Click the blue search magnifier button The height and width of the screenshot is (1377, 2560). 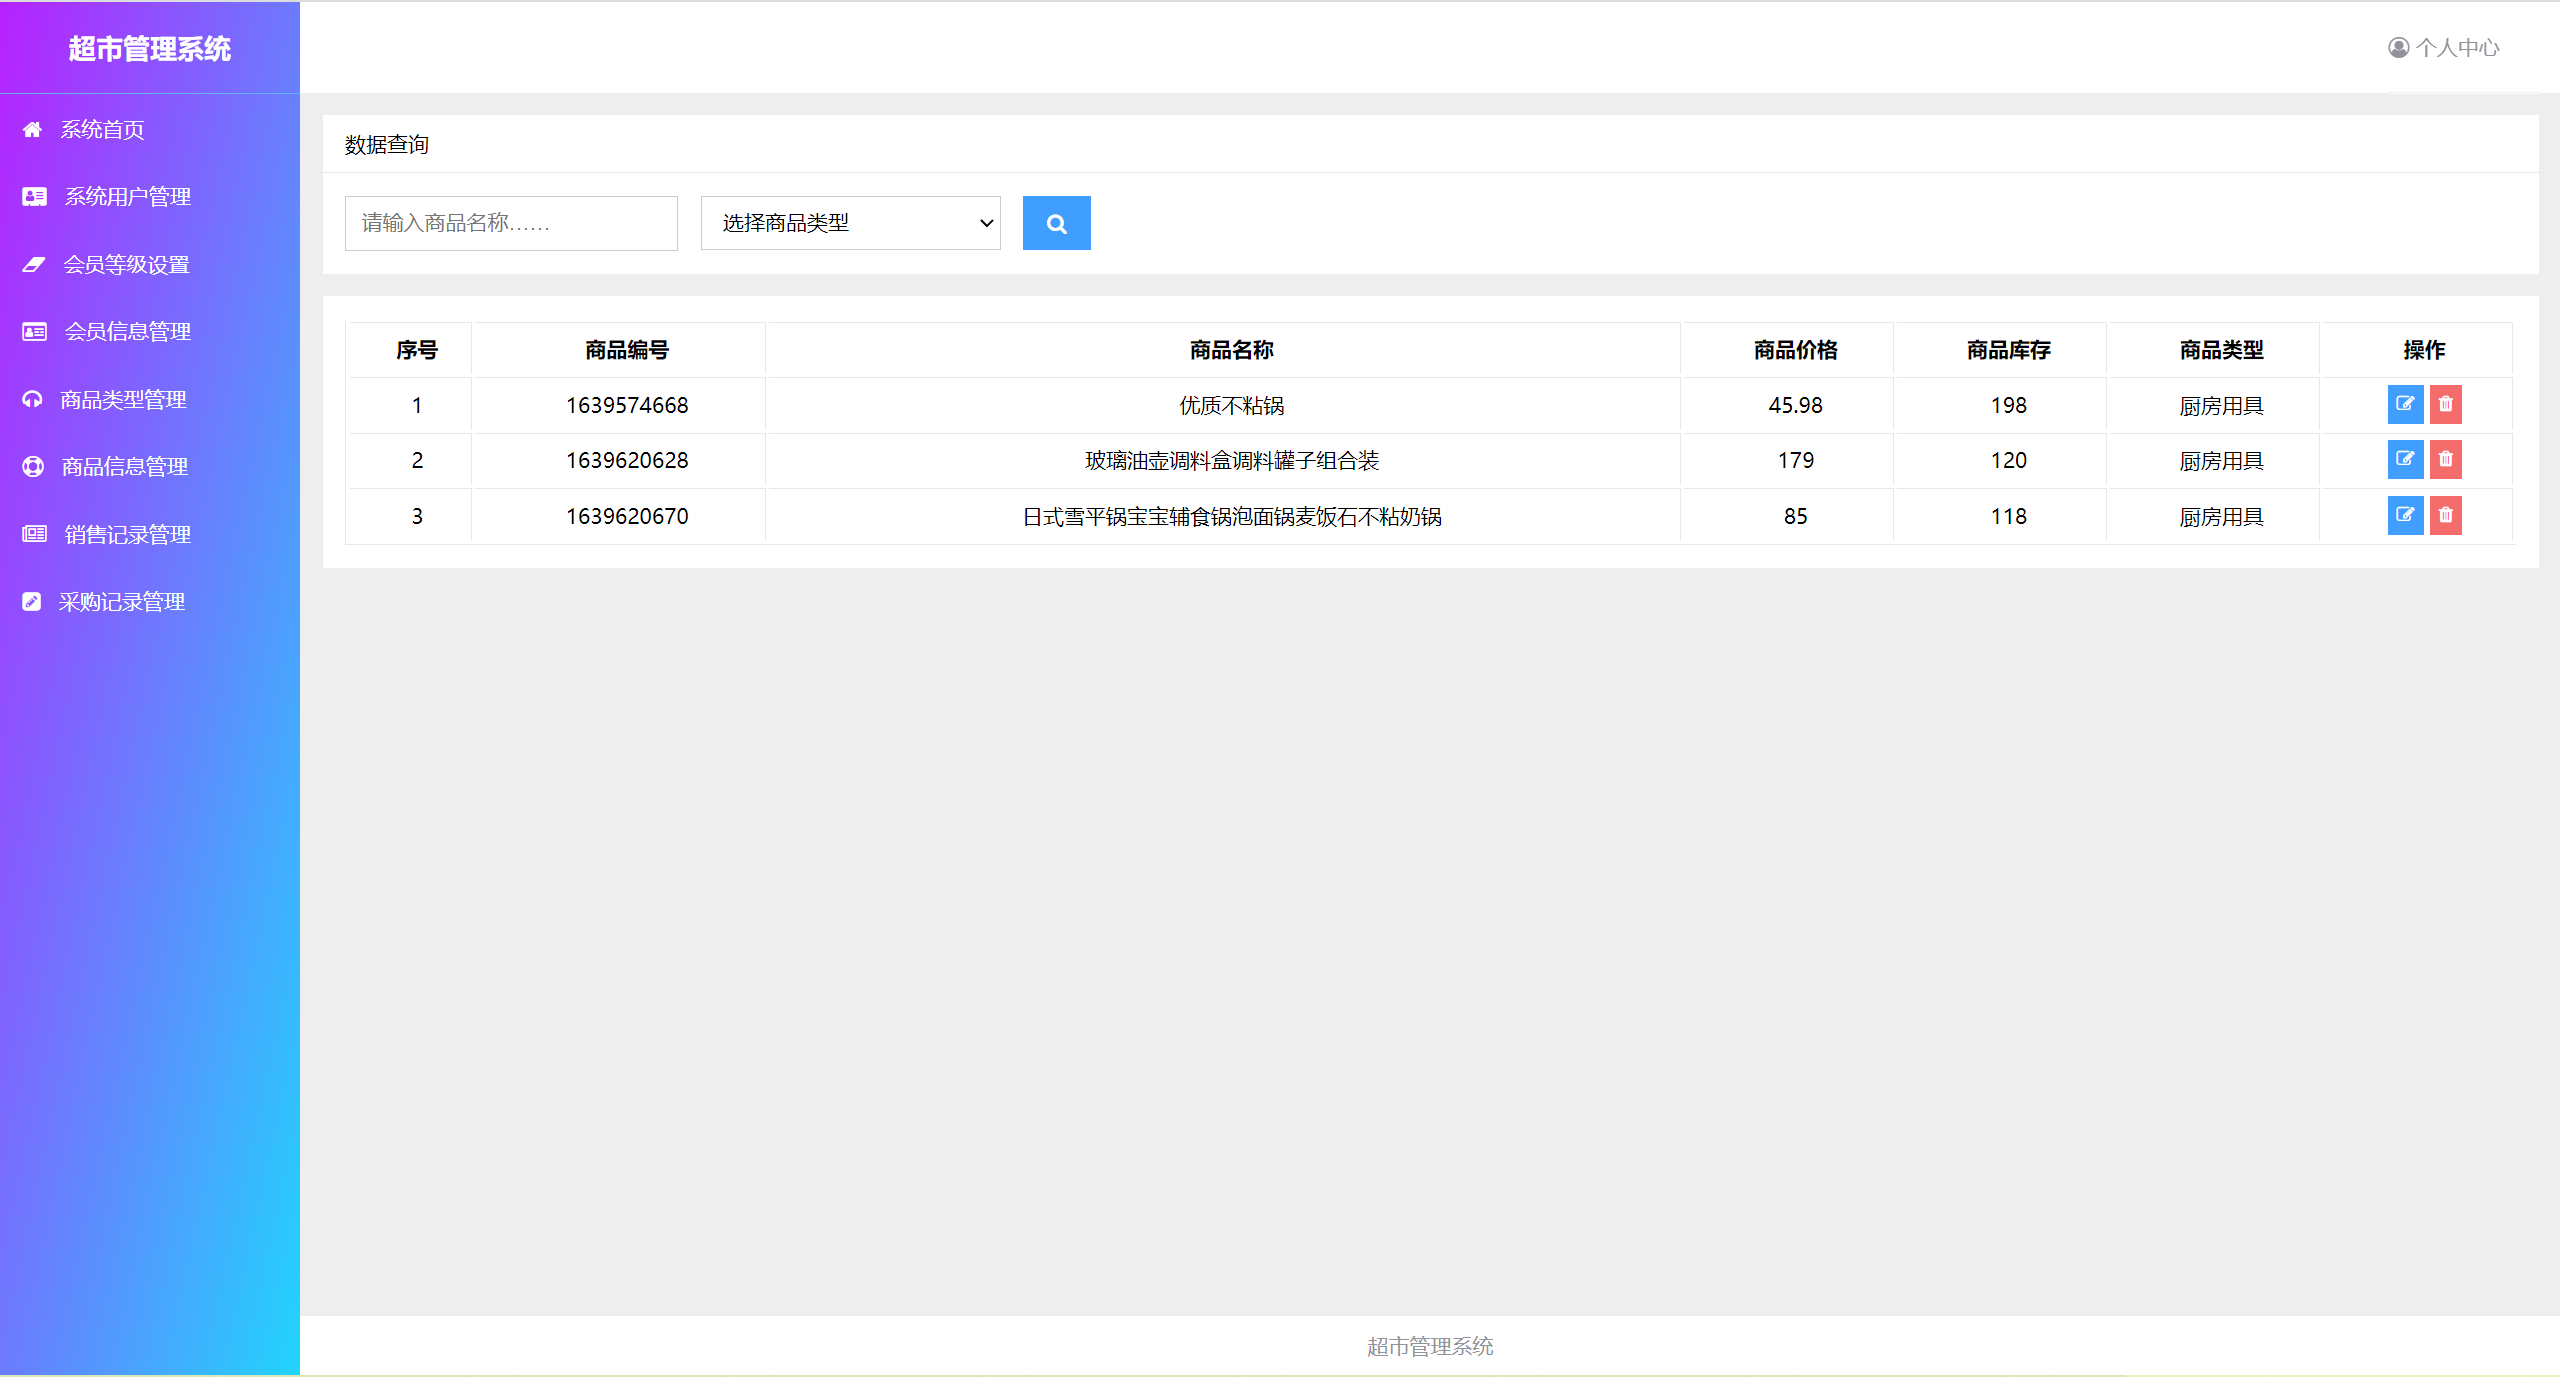(x=1056, y=223)
